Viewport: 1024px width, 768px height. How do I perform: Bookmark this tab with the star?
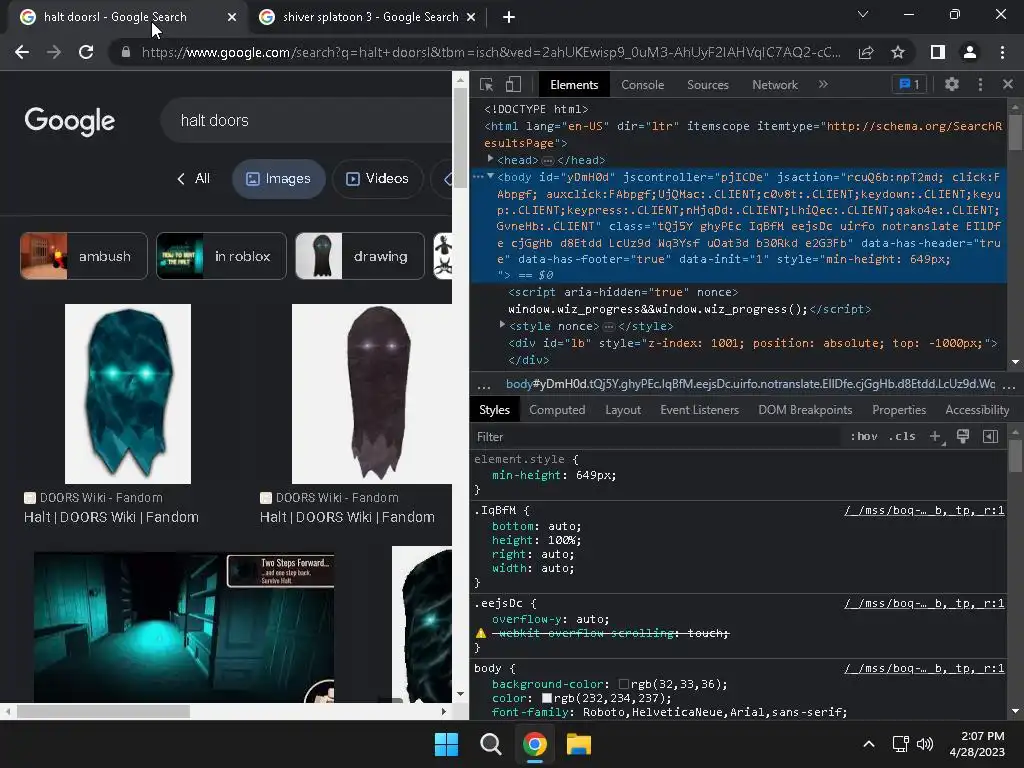click(898, 52)
